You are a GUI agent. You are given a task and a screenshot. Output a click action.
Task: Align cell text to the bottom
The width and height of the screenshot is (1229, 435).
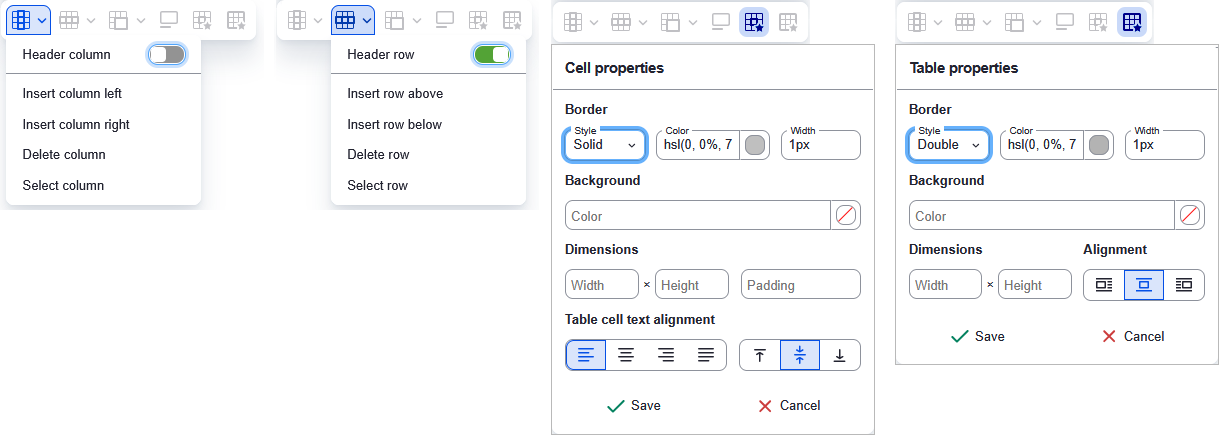tap(840, 355)
